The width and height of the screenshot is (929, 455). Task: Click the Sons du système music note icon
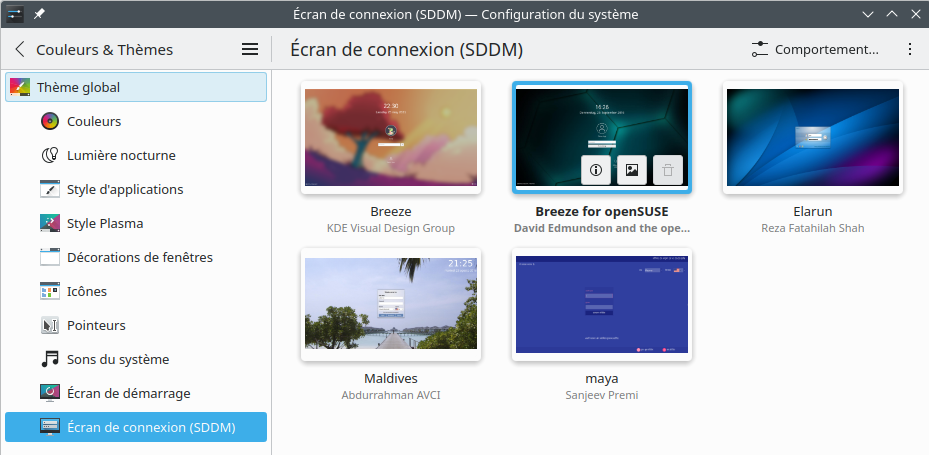pos(50,360)
